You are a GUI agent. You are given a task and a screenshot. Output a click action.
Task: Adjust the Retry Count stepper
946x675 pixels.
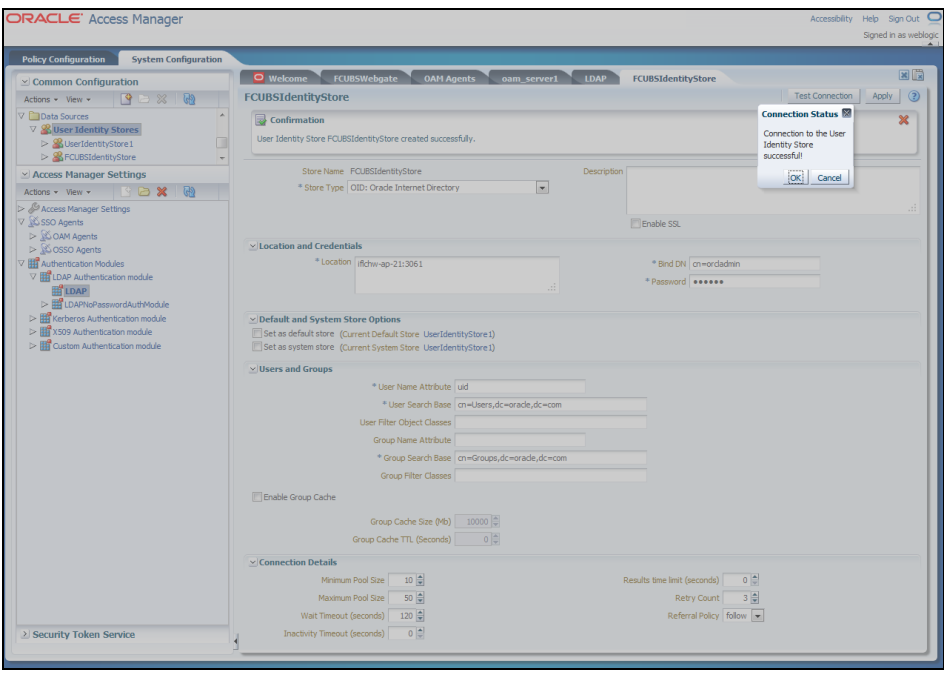click(x=755, y=598)
